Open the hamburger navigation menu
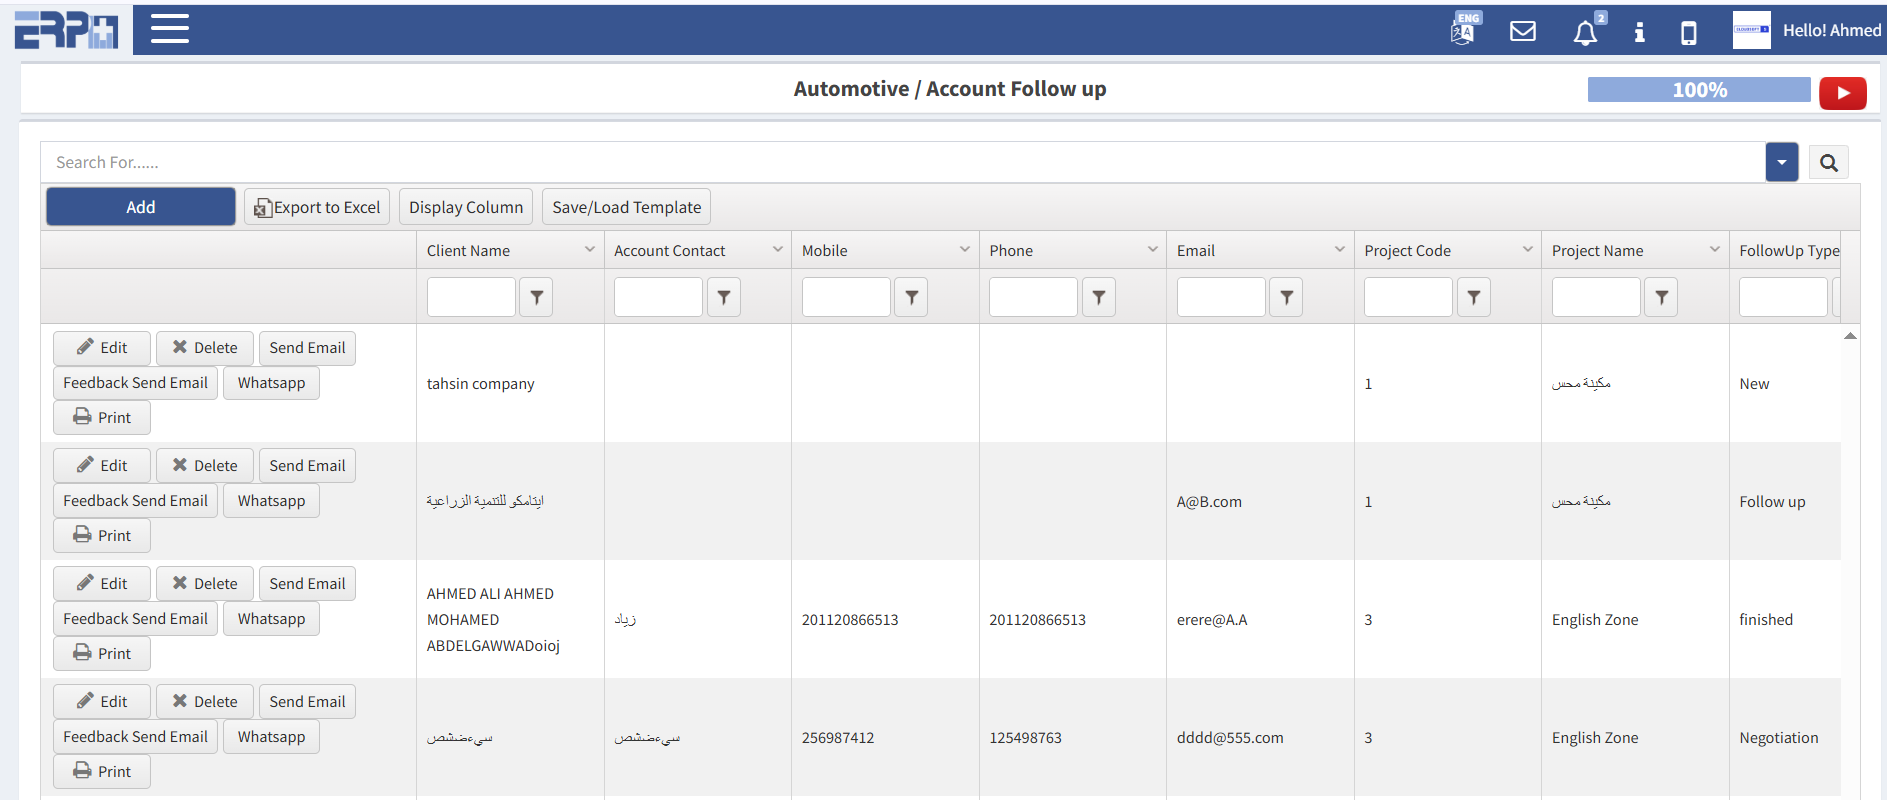The width and height of the screenshot is (1887, 800). click(169, 29)
